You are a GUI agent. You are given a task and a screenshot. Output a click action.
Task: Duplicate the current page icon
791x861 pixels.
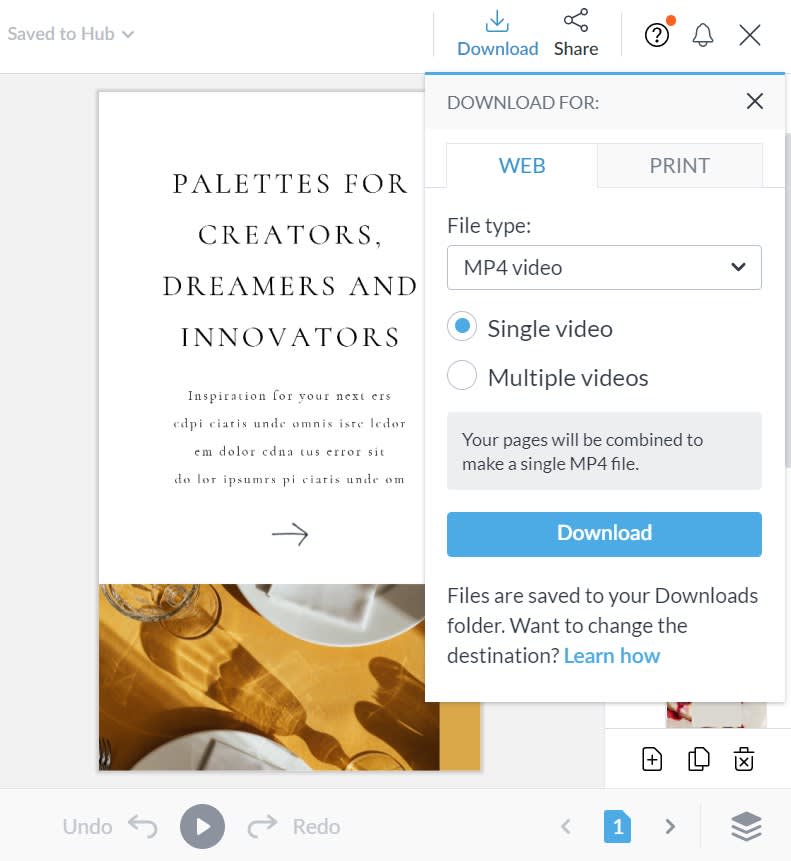[x=698, y=759]
